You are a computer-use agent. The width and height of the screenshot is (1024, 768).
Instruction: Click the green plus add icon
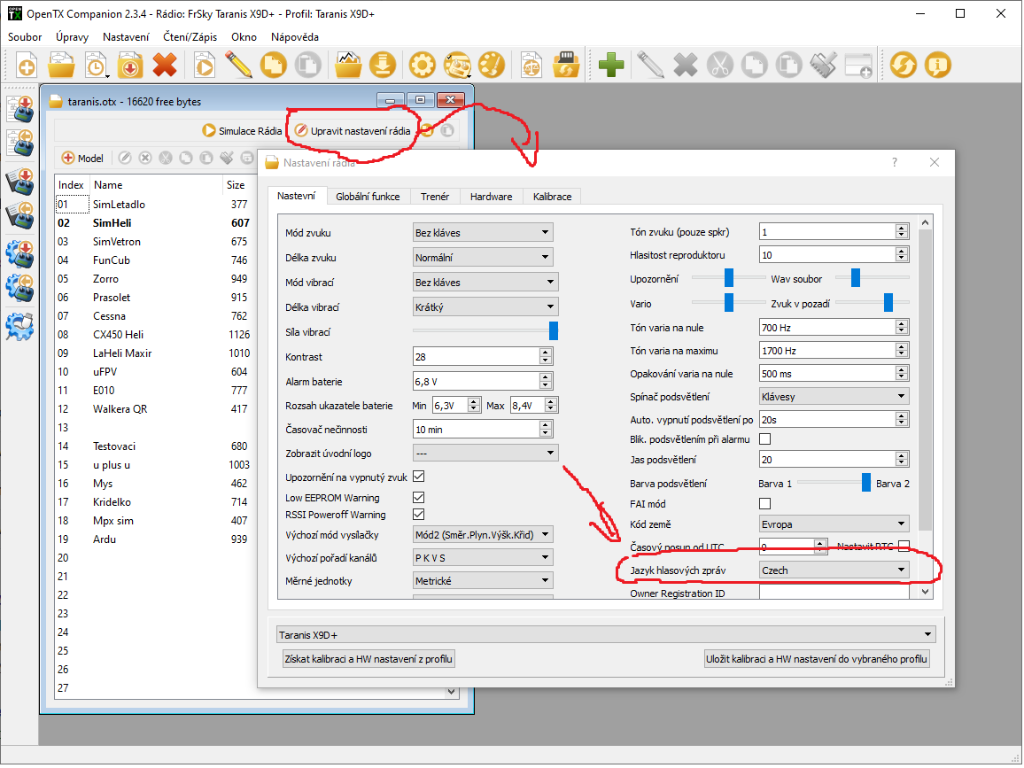tap(612, 66)
